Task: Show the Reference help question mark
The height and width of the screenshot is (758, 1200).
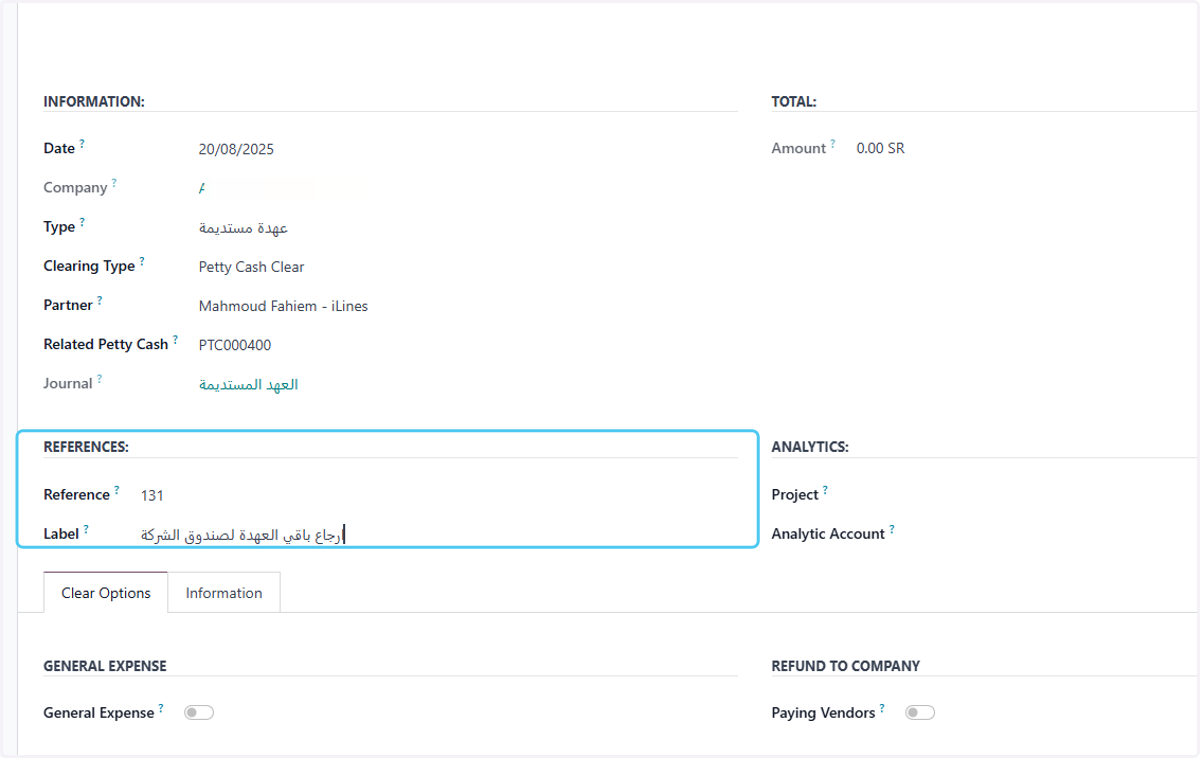Action: (117, 490)
